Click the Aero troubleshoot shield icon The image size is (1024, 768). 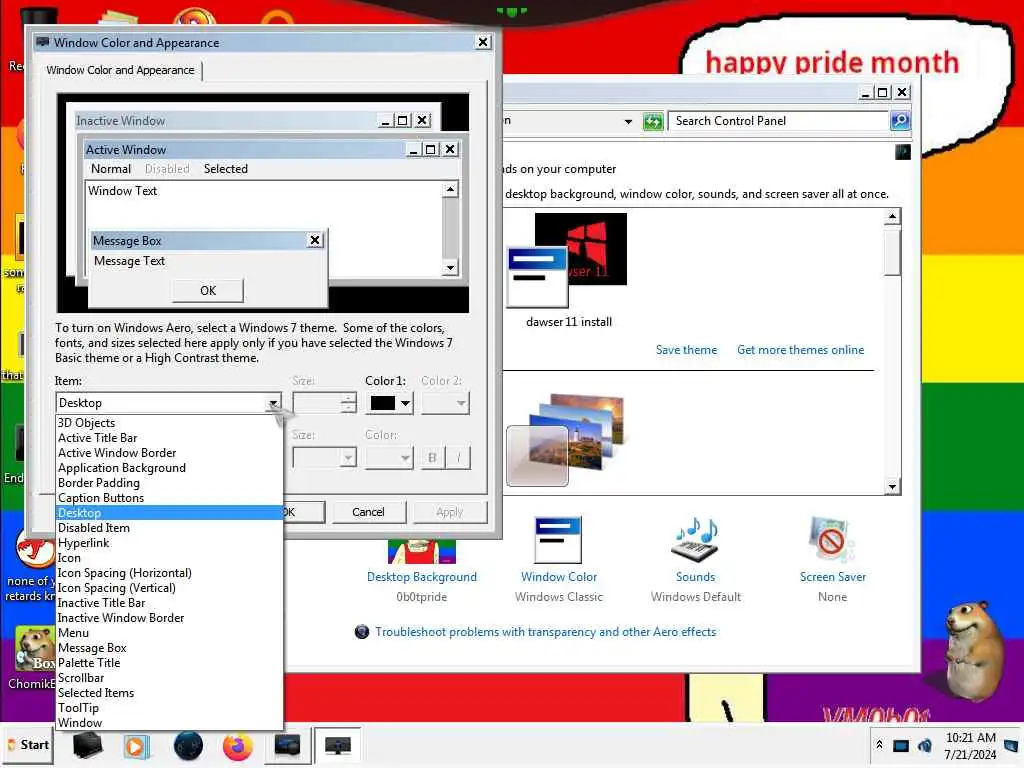pyautogui.click(x=361, y=632)
